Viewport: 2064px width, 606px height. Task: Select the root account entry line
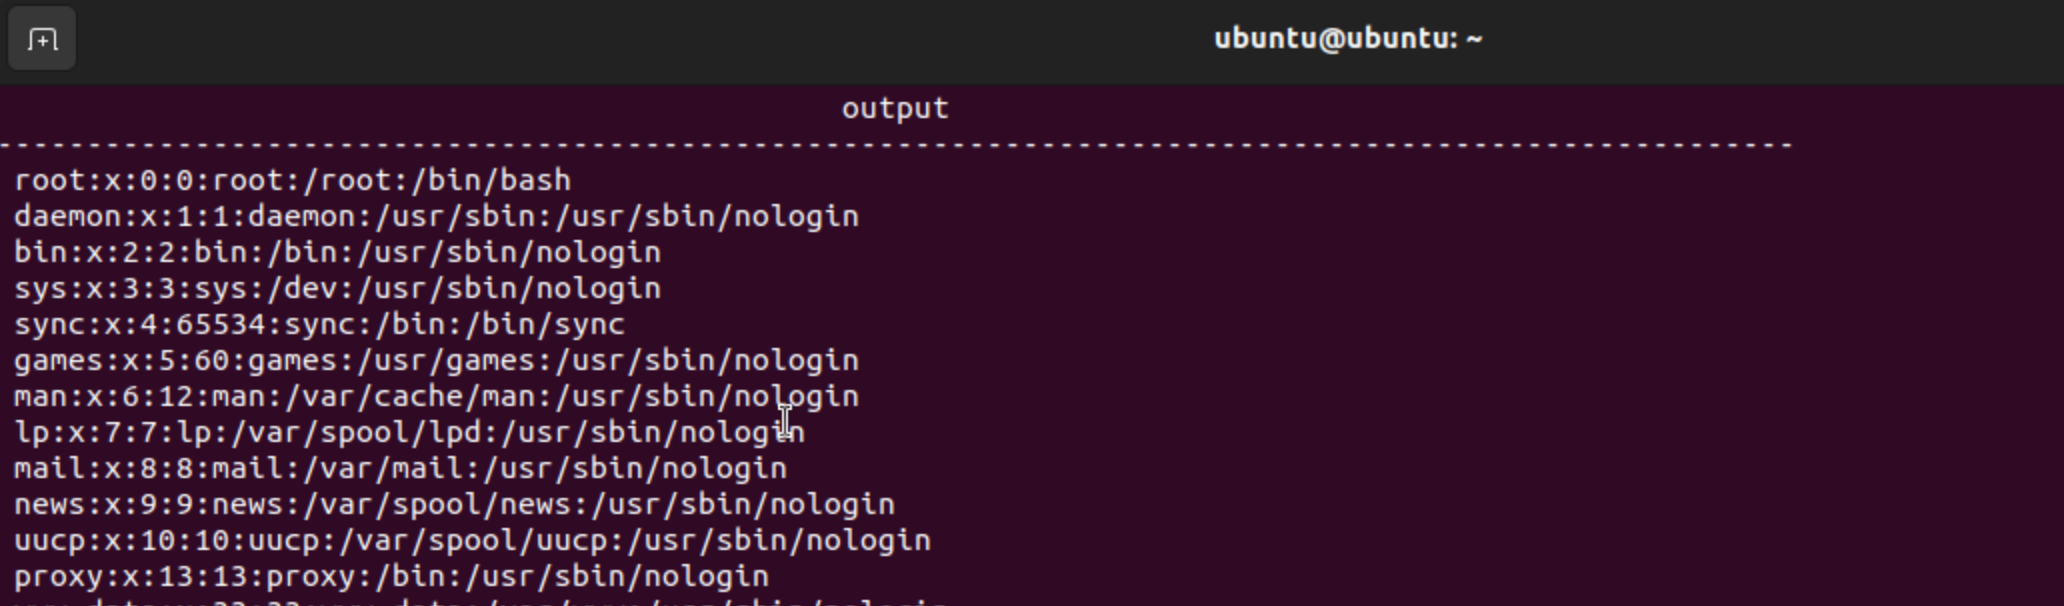pos(293,181)
